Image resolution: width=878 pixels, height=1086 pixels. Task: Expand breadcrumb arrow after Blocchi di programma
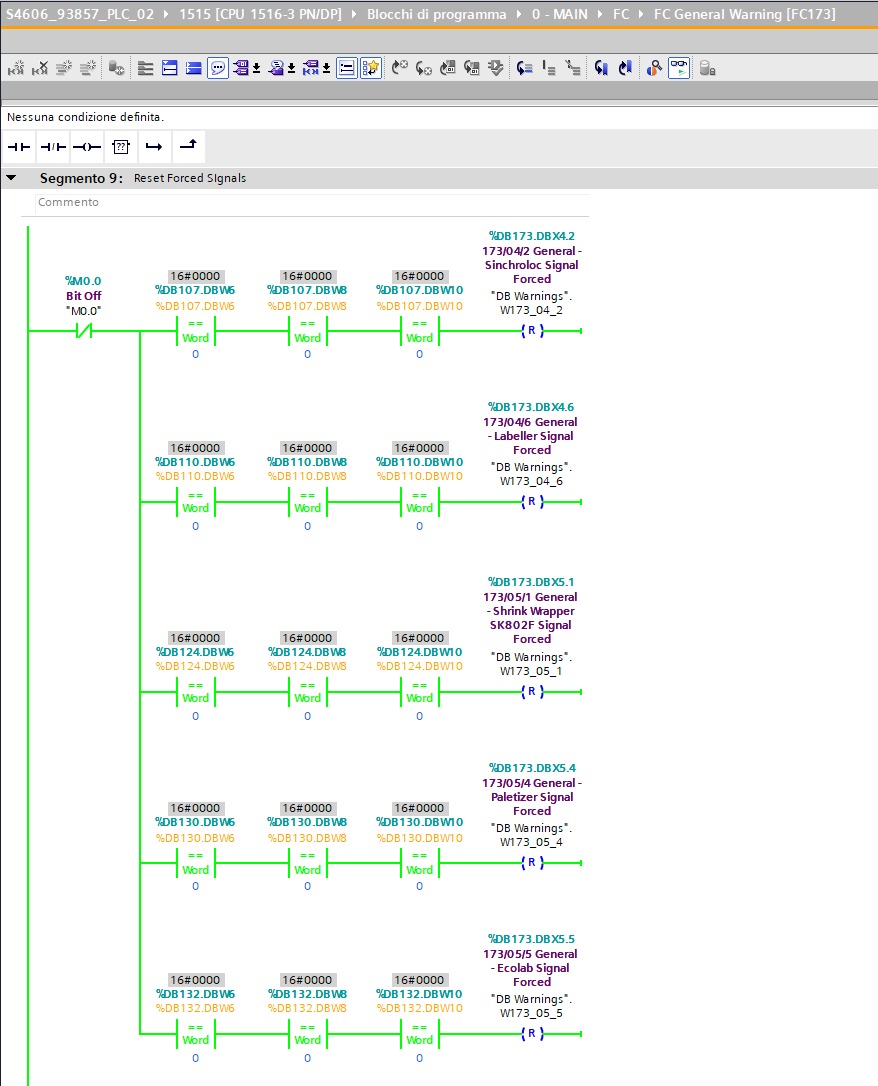point(519,14)
